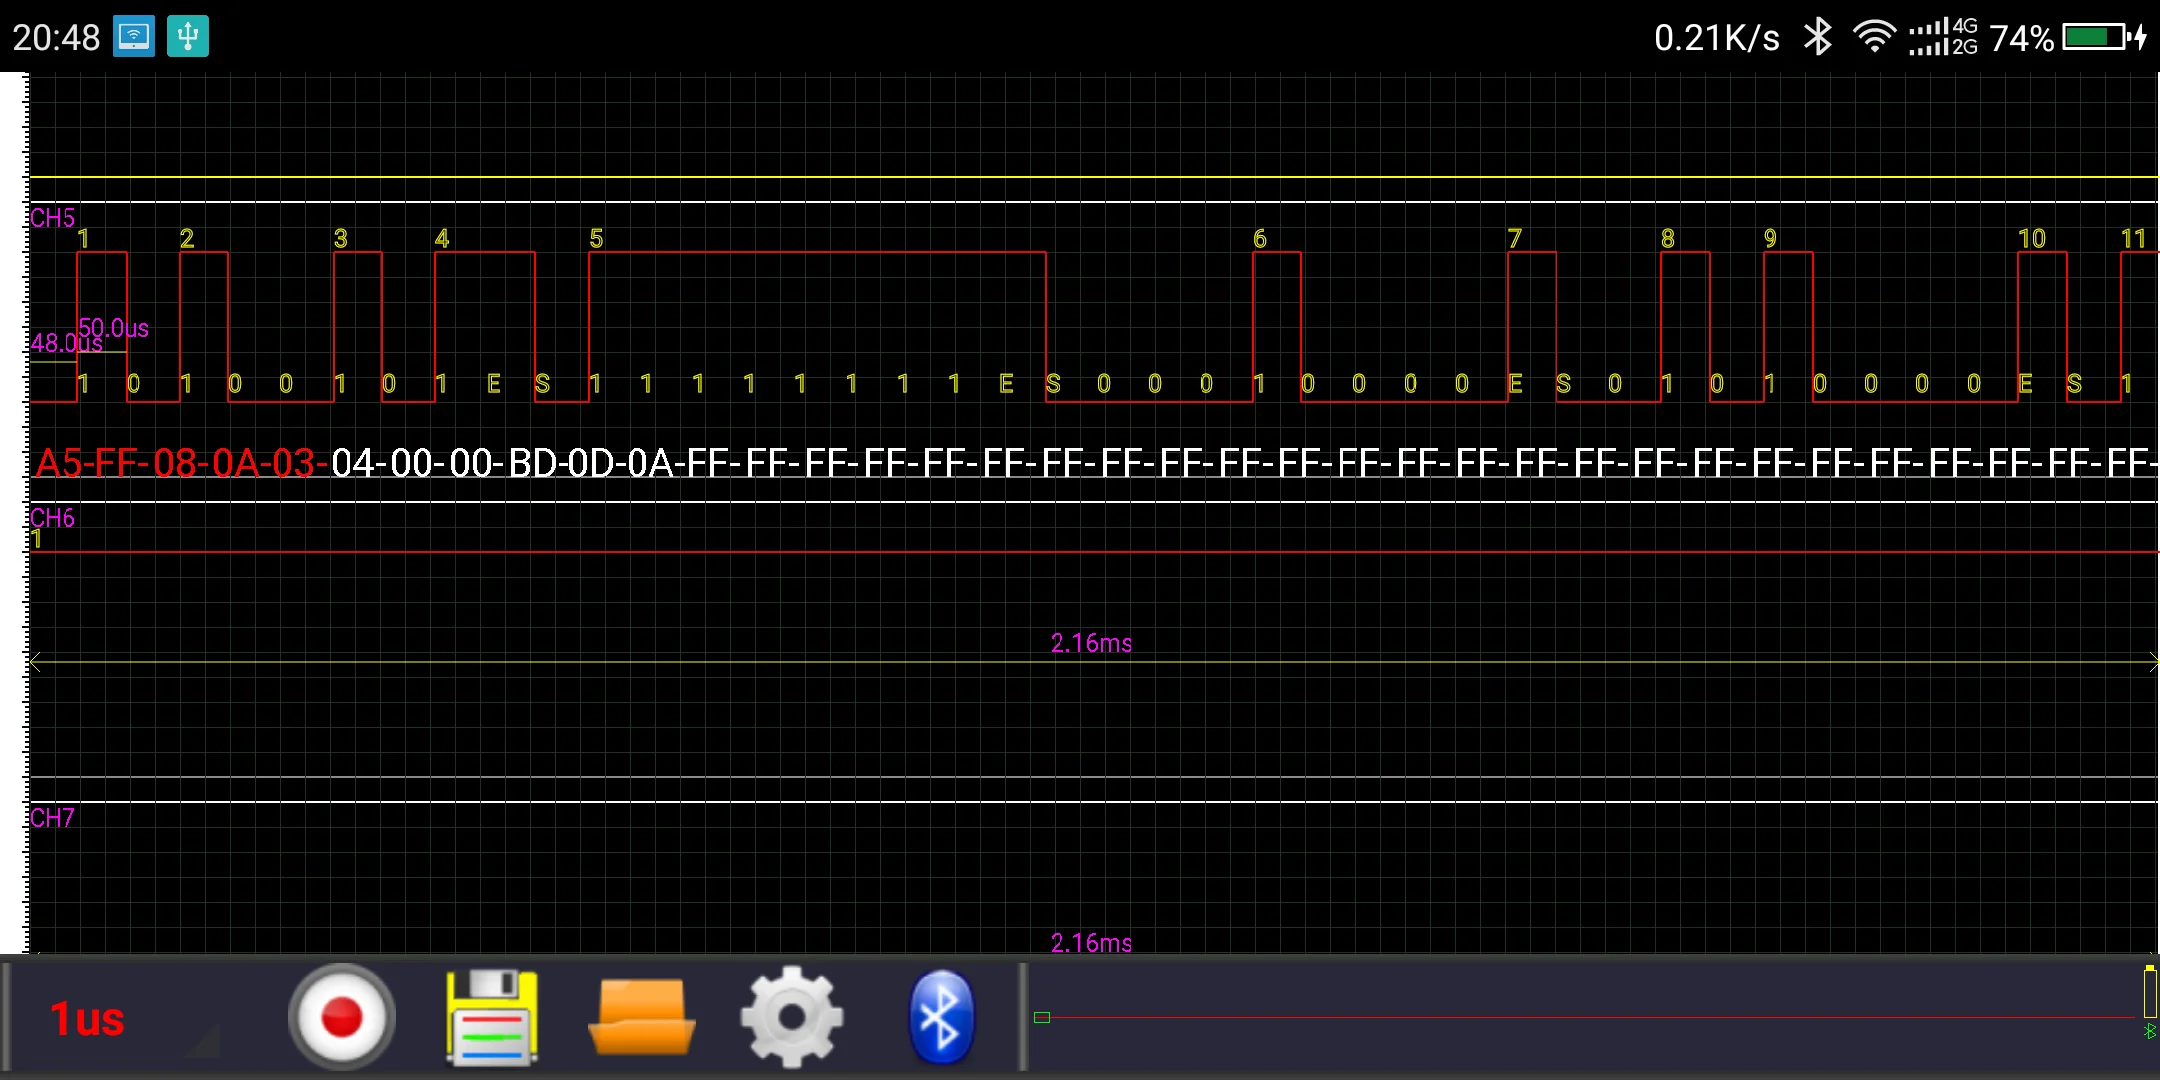Click pulse marker 10 on CH5
2160x1080 pixels.
click(2031, 239)
